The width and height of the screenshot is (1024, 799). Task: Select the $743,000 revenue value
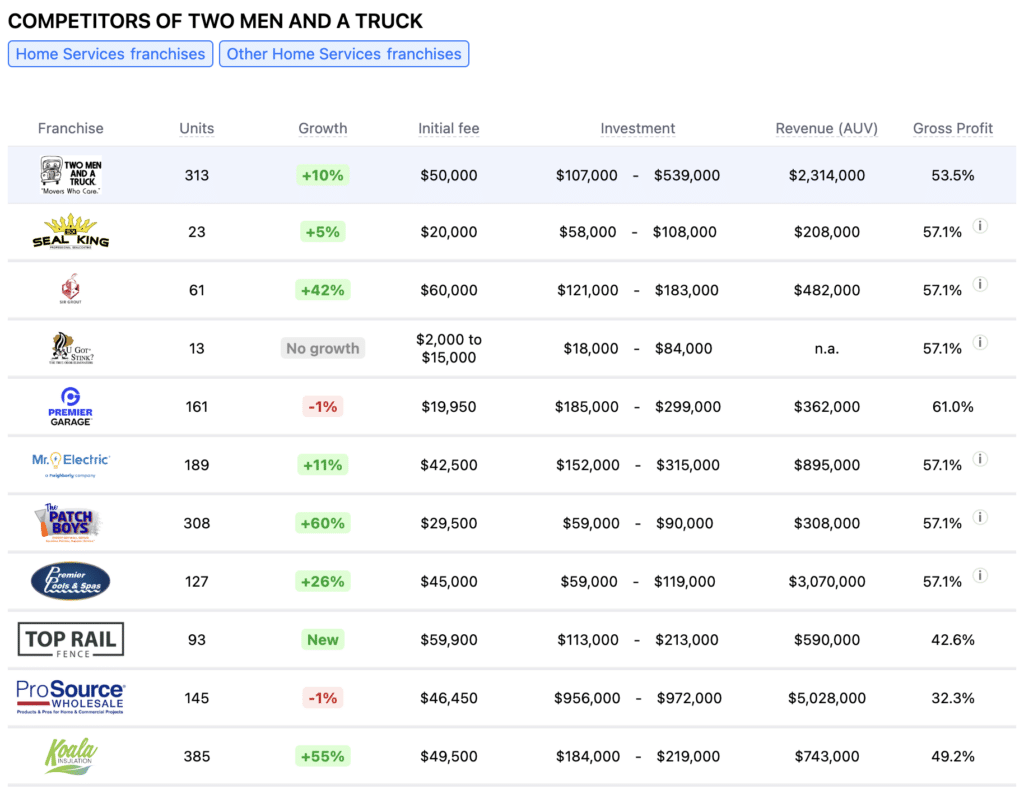[826, 756]
